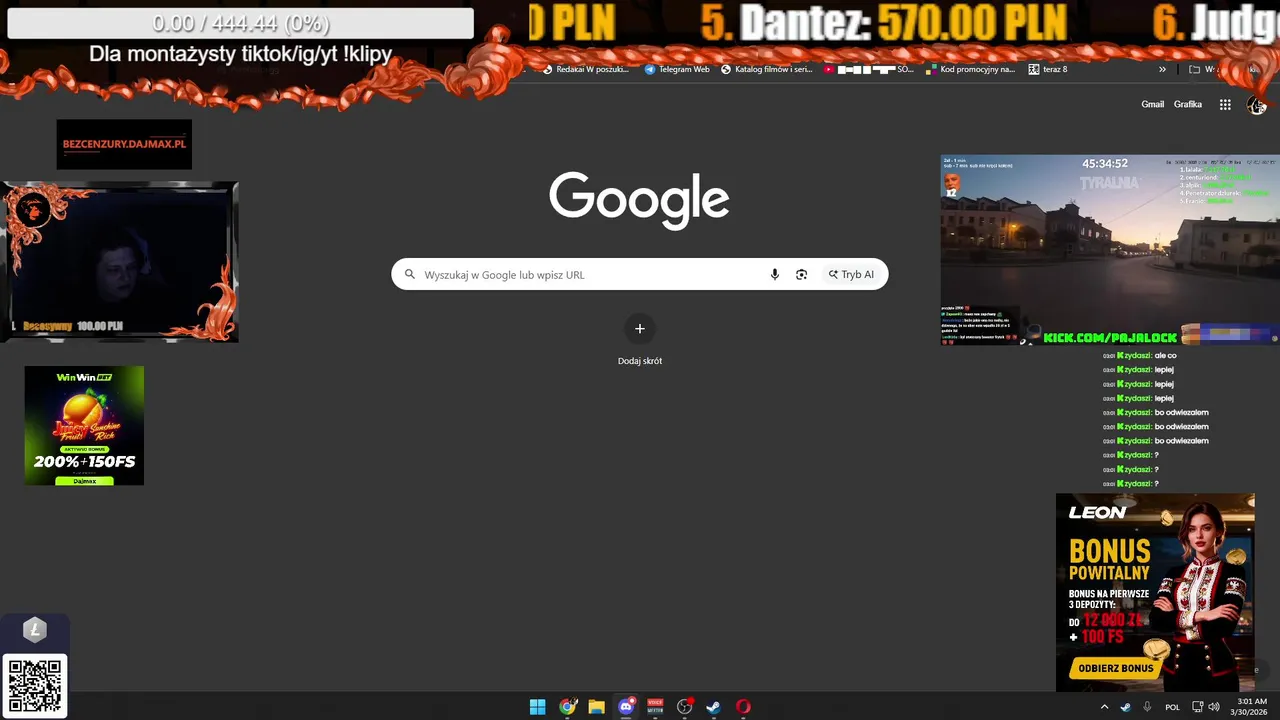Click the Steam icon in system tray

pyautogui.click(x=1125, y=707)
